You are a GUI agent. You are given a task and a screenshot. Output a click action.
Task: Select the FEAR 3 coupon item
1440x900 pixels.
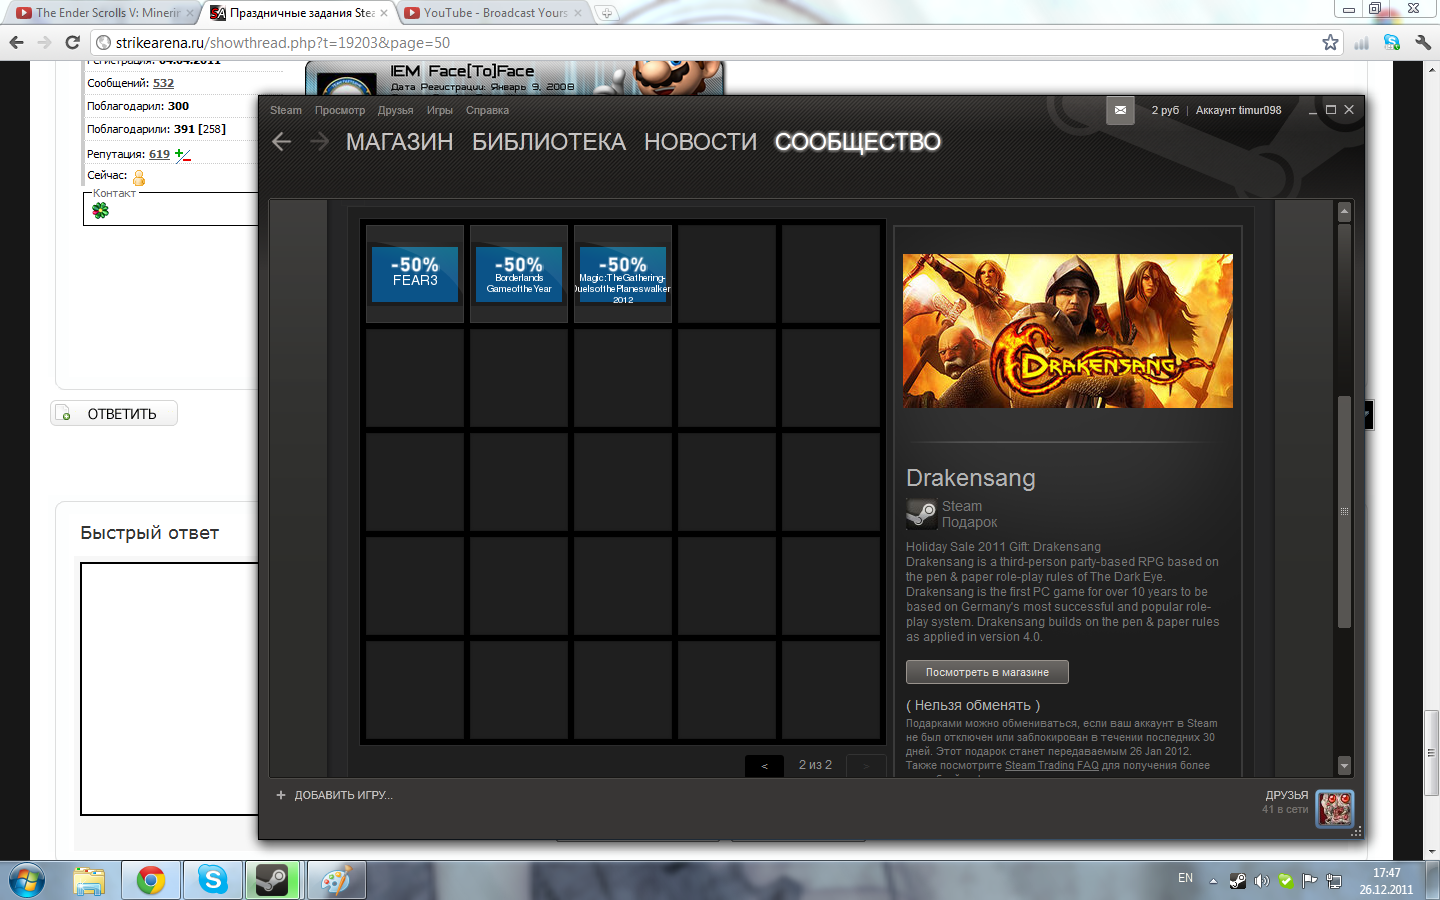(415, 274)
